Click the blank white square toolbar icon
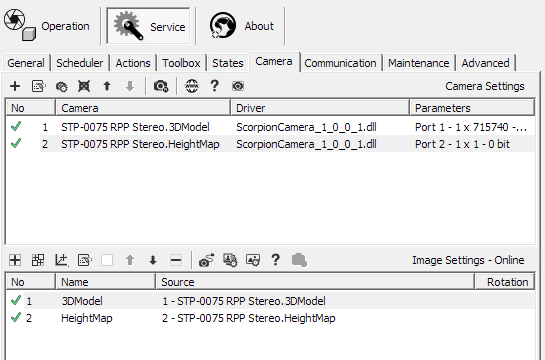 [x=107, y=260]
